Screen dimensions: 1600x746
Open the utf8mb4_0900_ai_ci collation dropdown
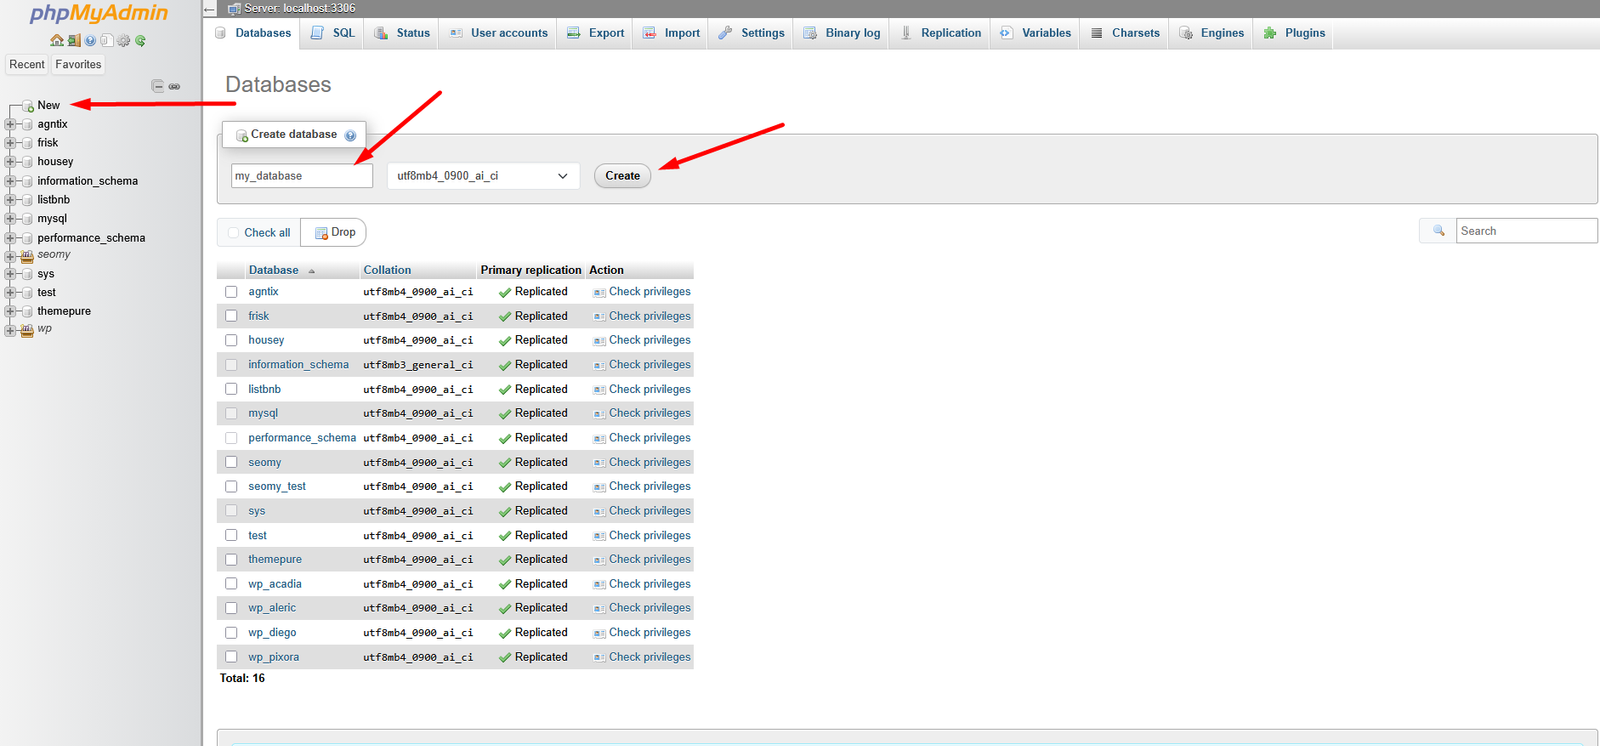[x=482, y=176]
